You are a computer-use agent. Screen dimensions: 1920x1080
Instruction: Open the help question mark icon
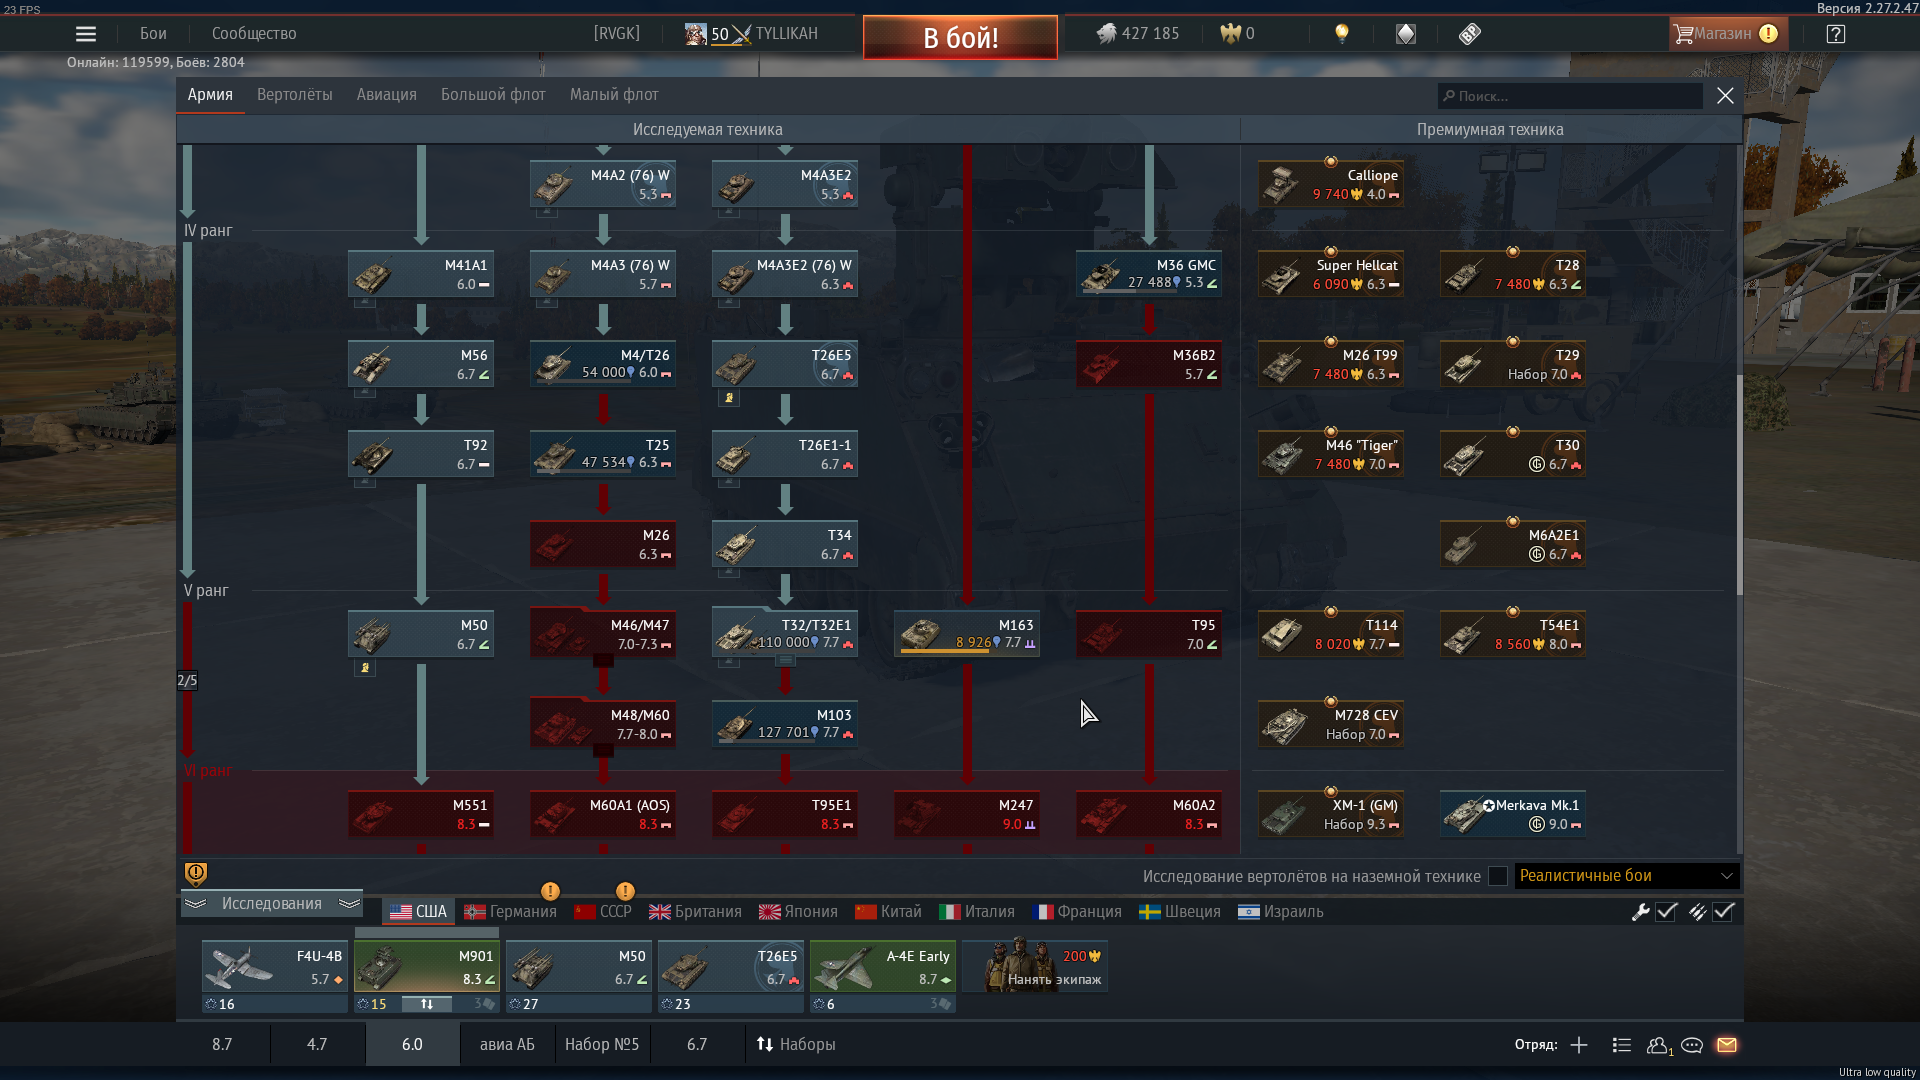point(1835,34)
